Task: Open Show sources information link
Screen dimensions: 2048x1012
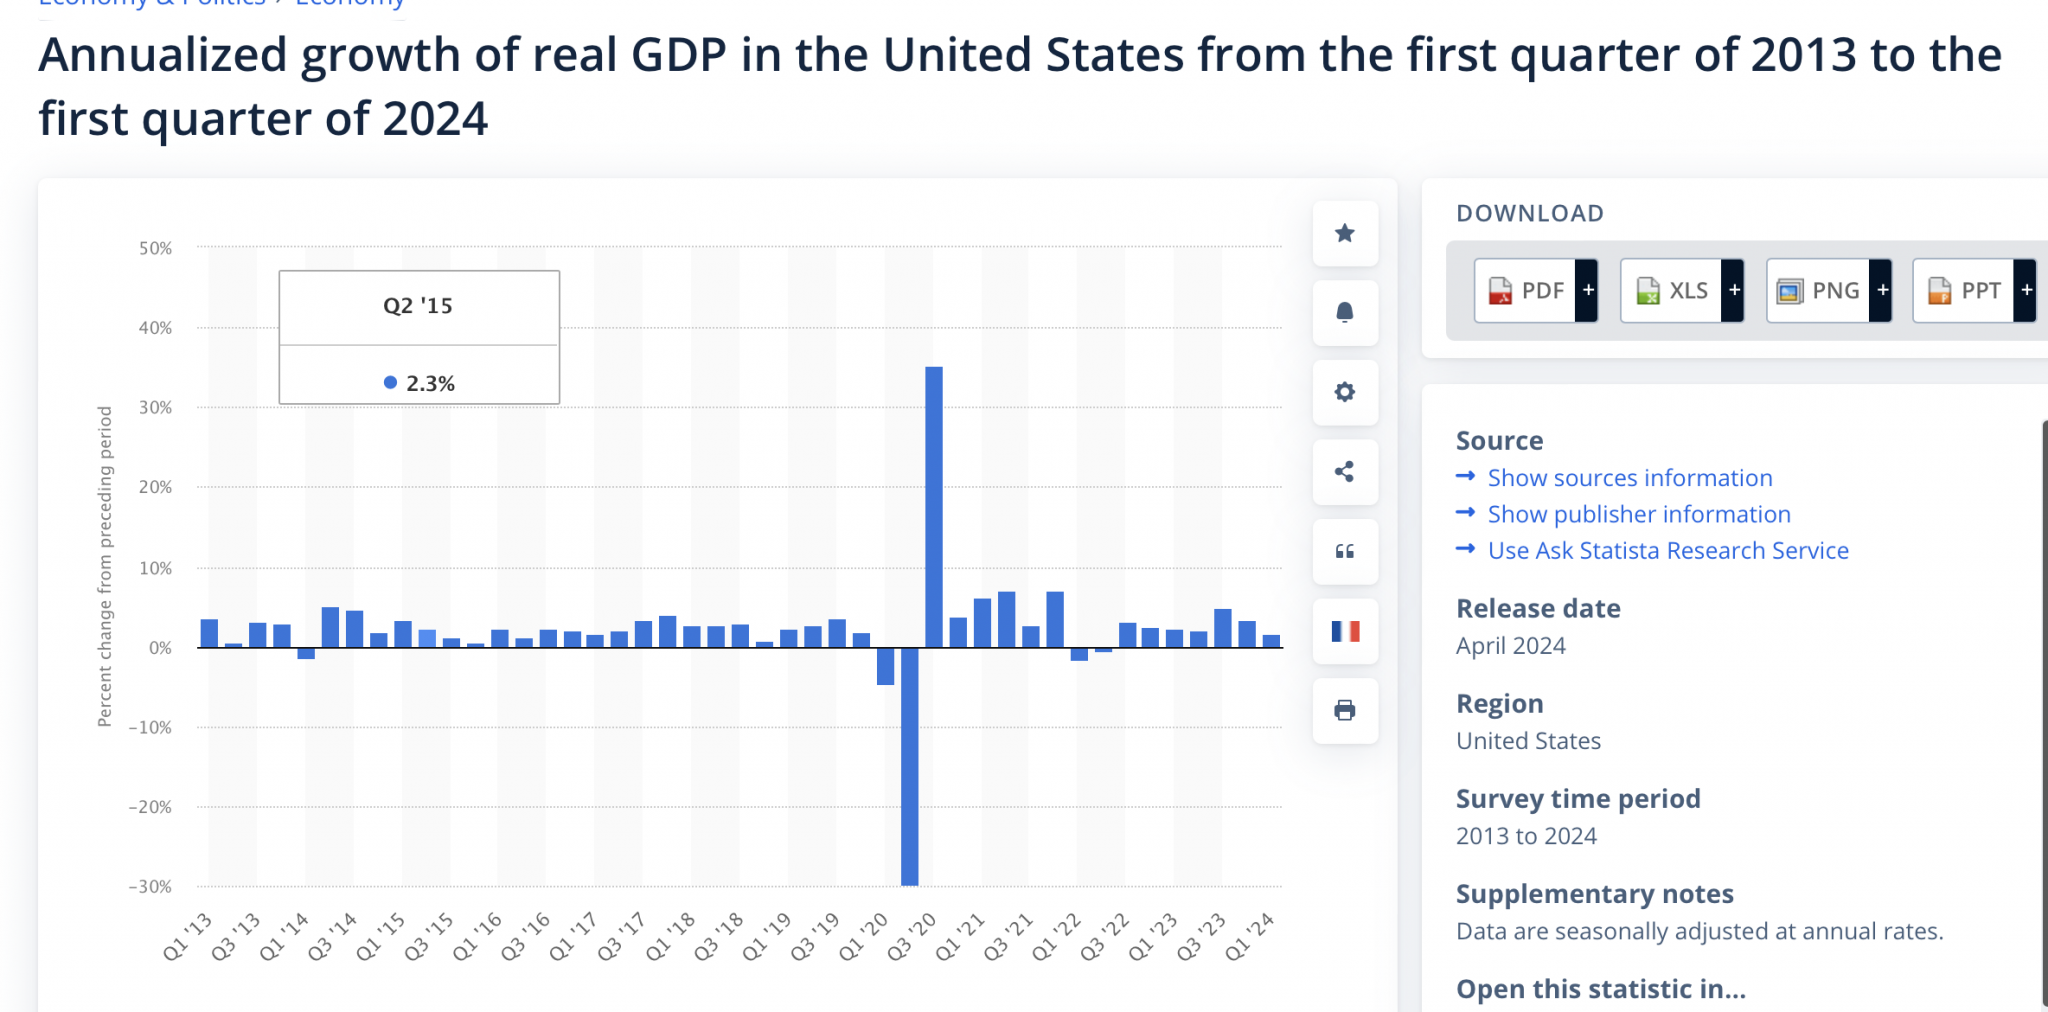Action: pyautogui.click(x=1629, y=478)
